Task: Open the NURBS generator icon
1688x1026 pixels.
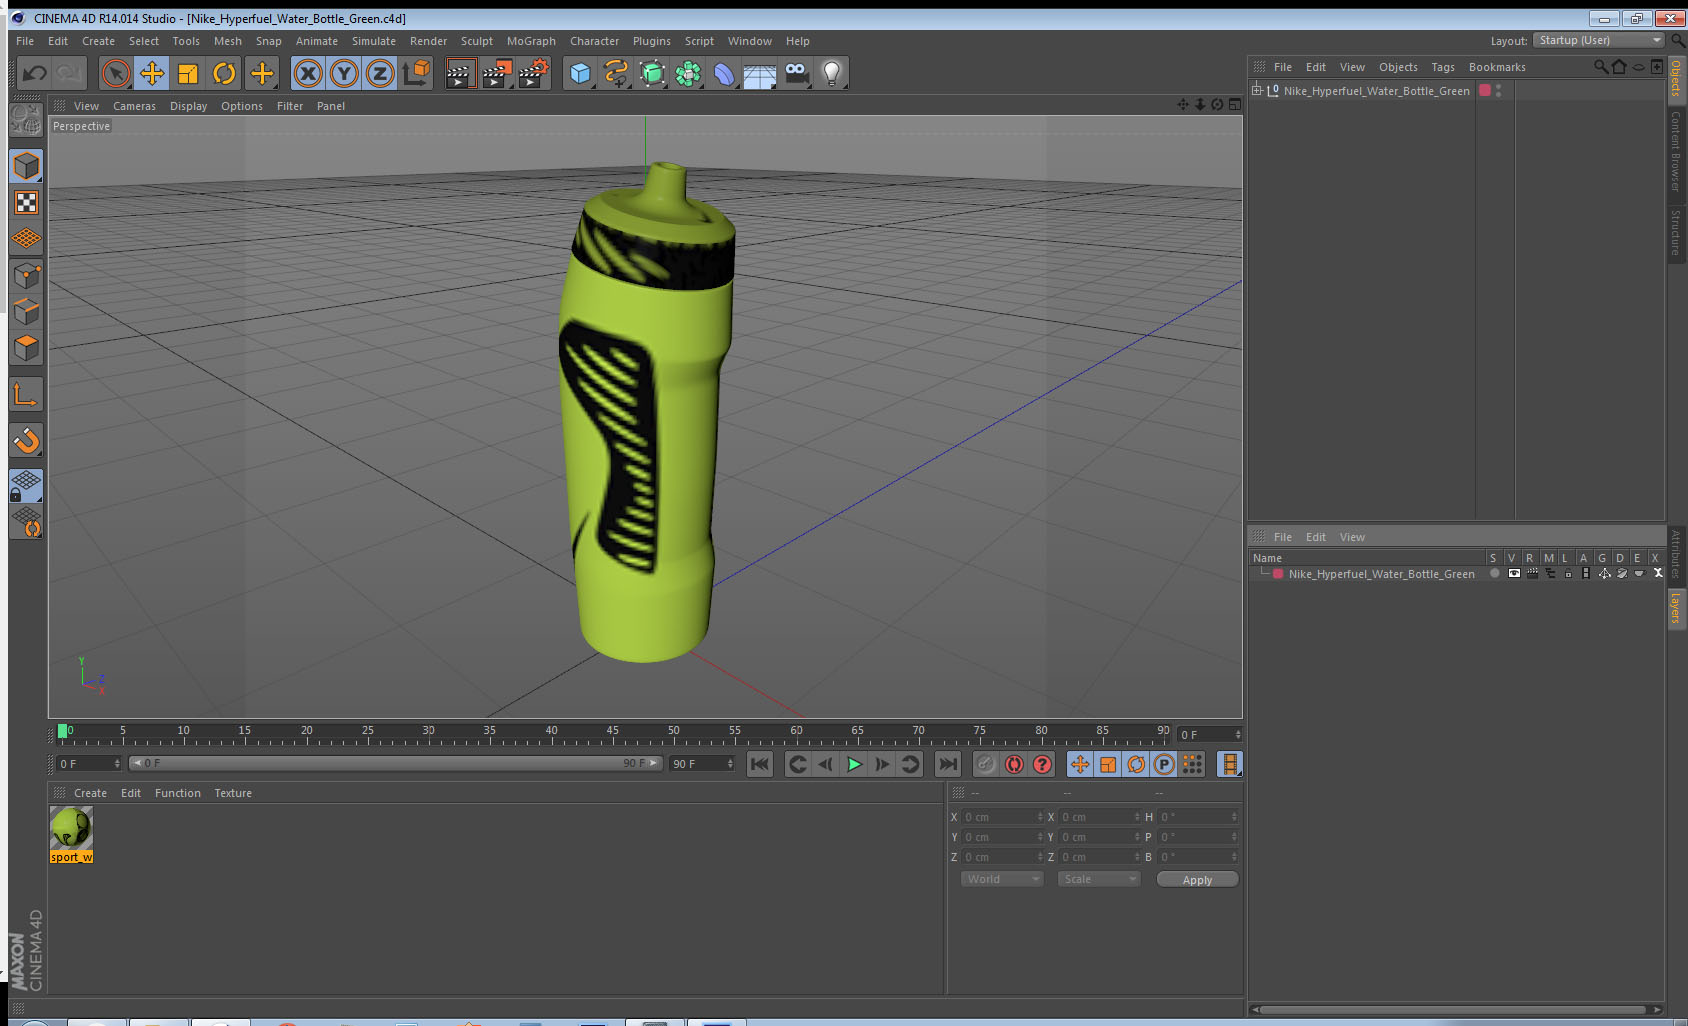Action: [x=652, y=73]
